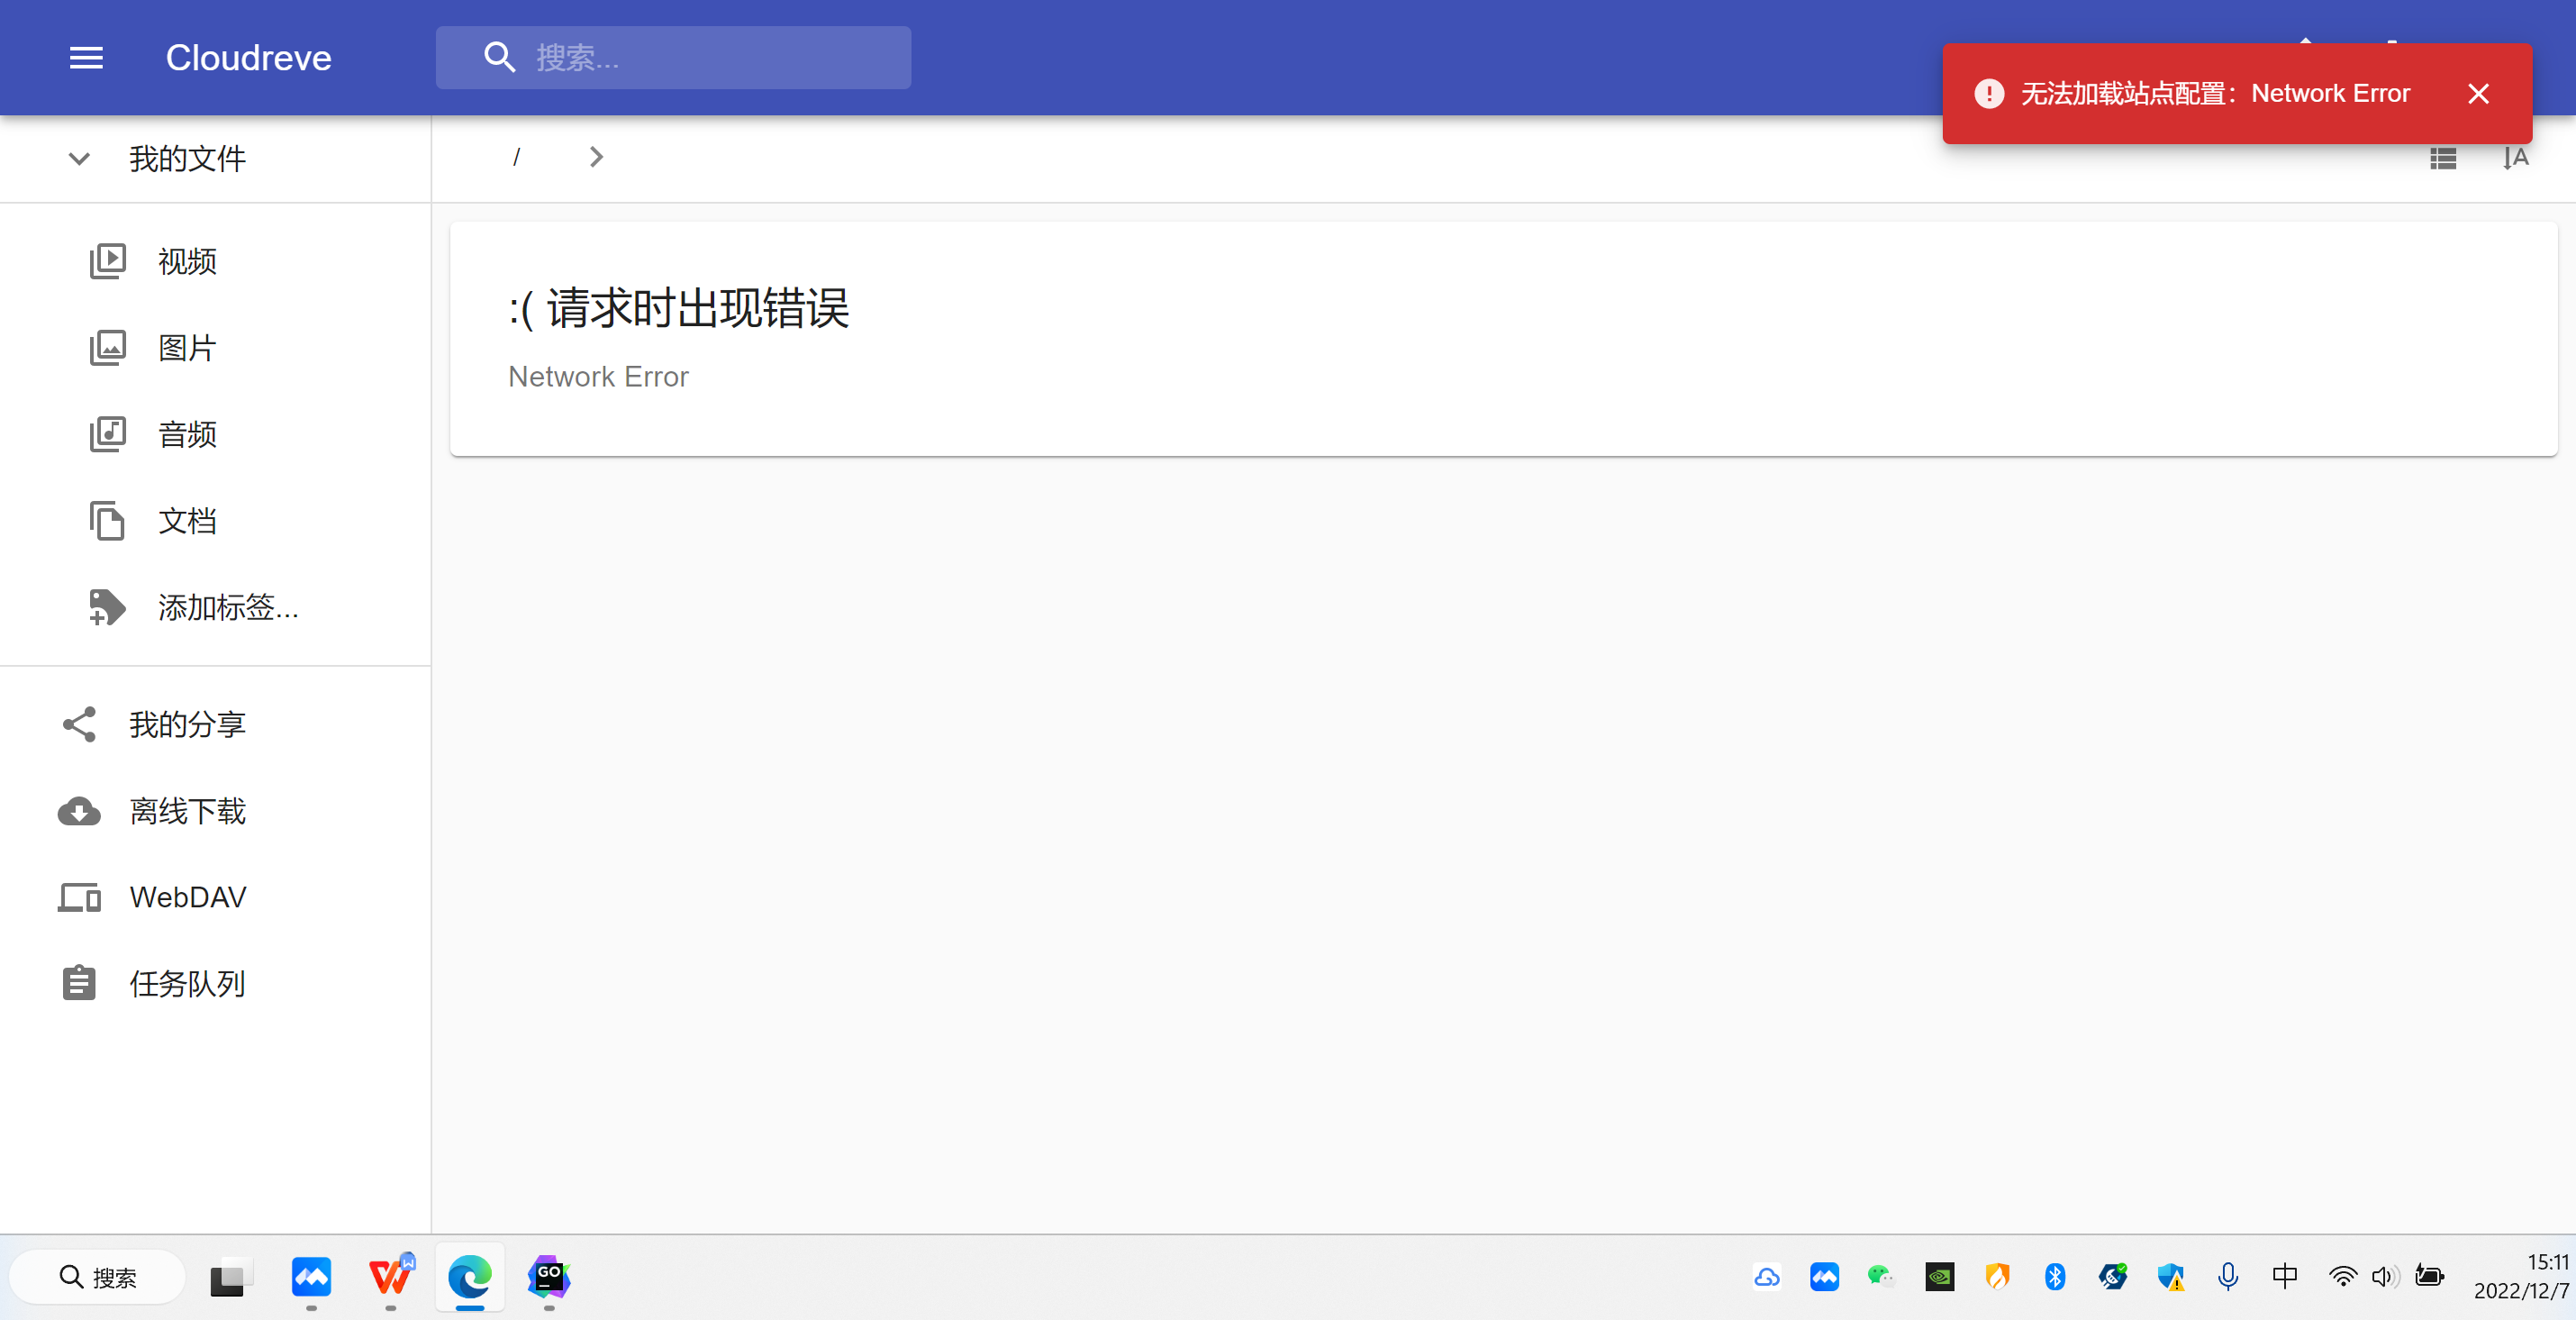2576x1320 pixels.
Task: Open Windows taskbar 搜索 search box
Action: 98,1277
